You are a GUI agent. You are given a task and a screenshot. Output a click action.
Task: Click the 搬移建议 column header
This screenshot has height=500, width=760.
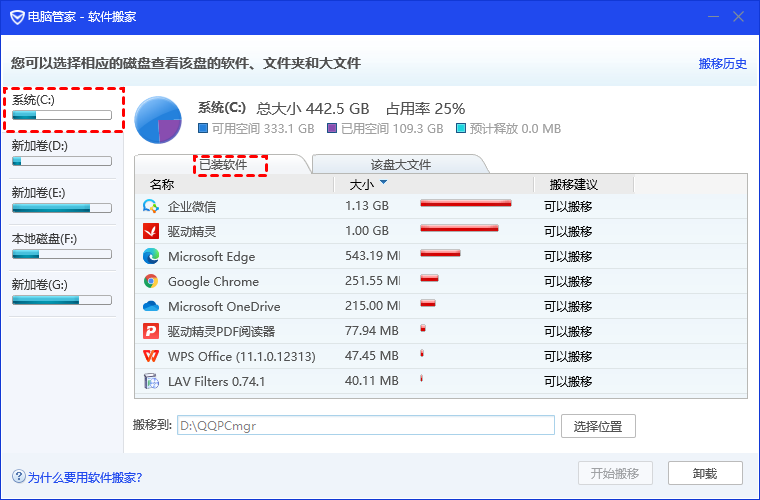584,185
